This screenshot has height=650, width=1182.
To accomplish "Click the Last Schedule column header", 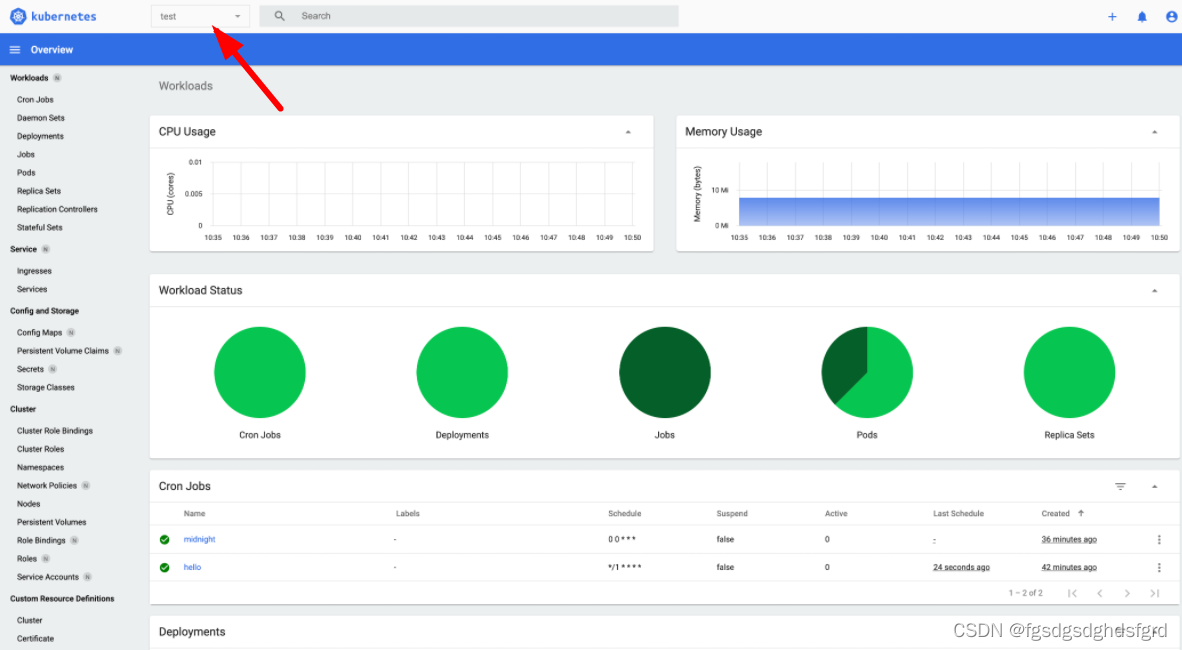I will click(958, 514).
